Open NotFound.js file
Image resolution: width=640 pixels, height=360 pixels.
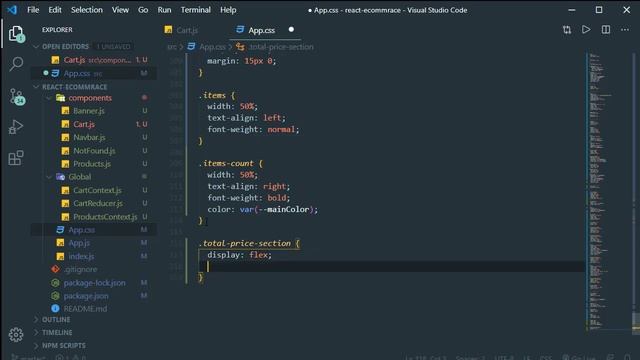(94, 151)
